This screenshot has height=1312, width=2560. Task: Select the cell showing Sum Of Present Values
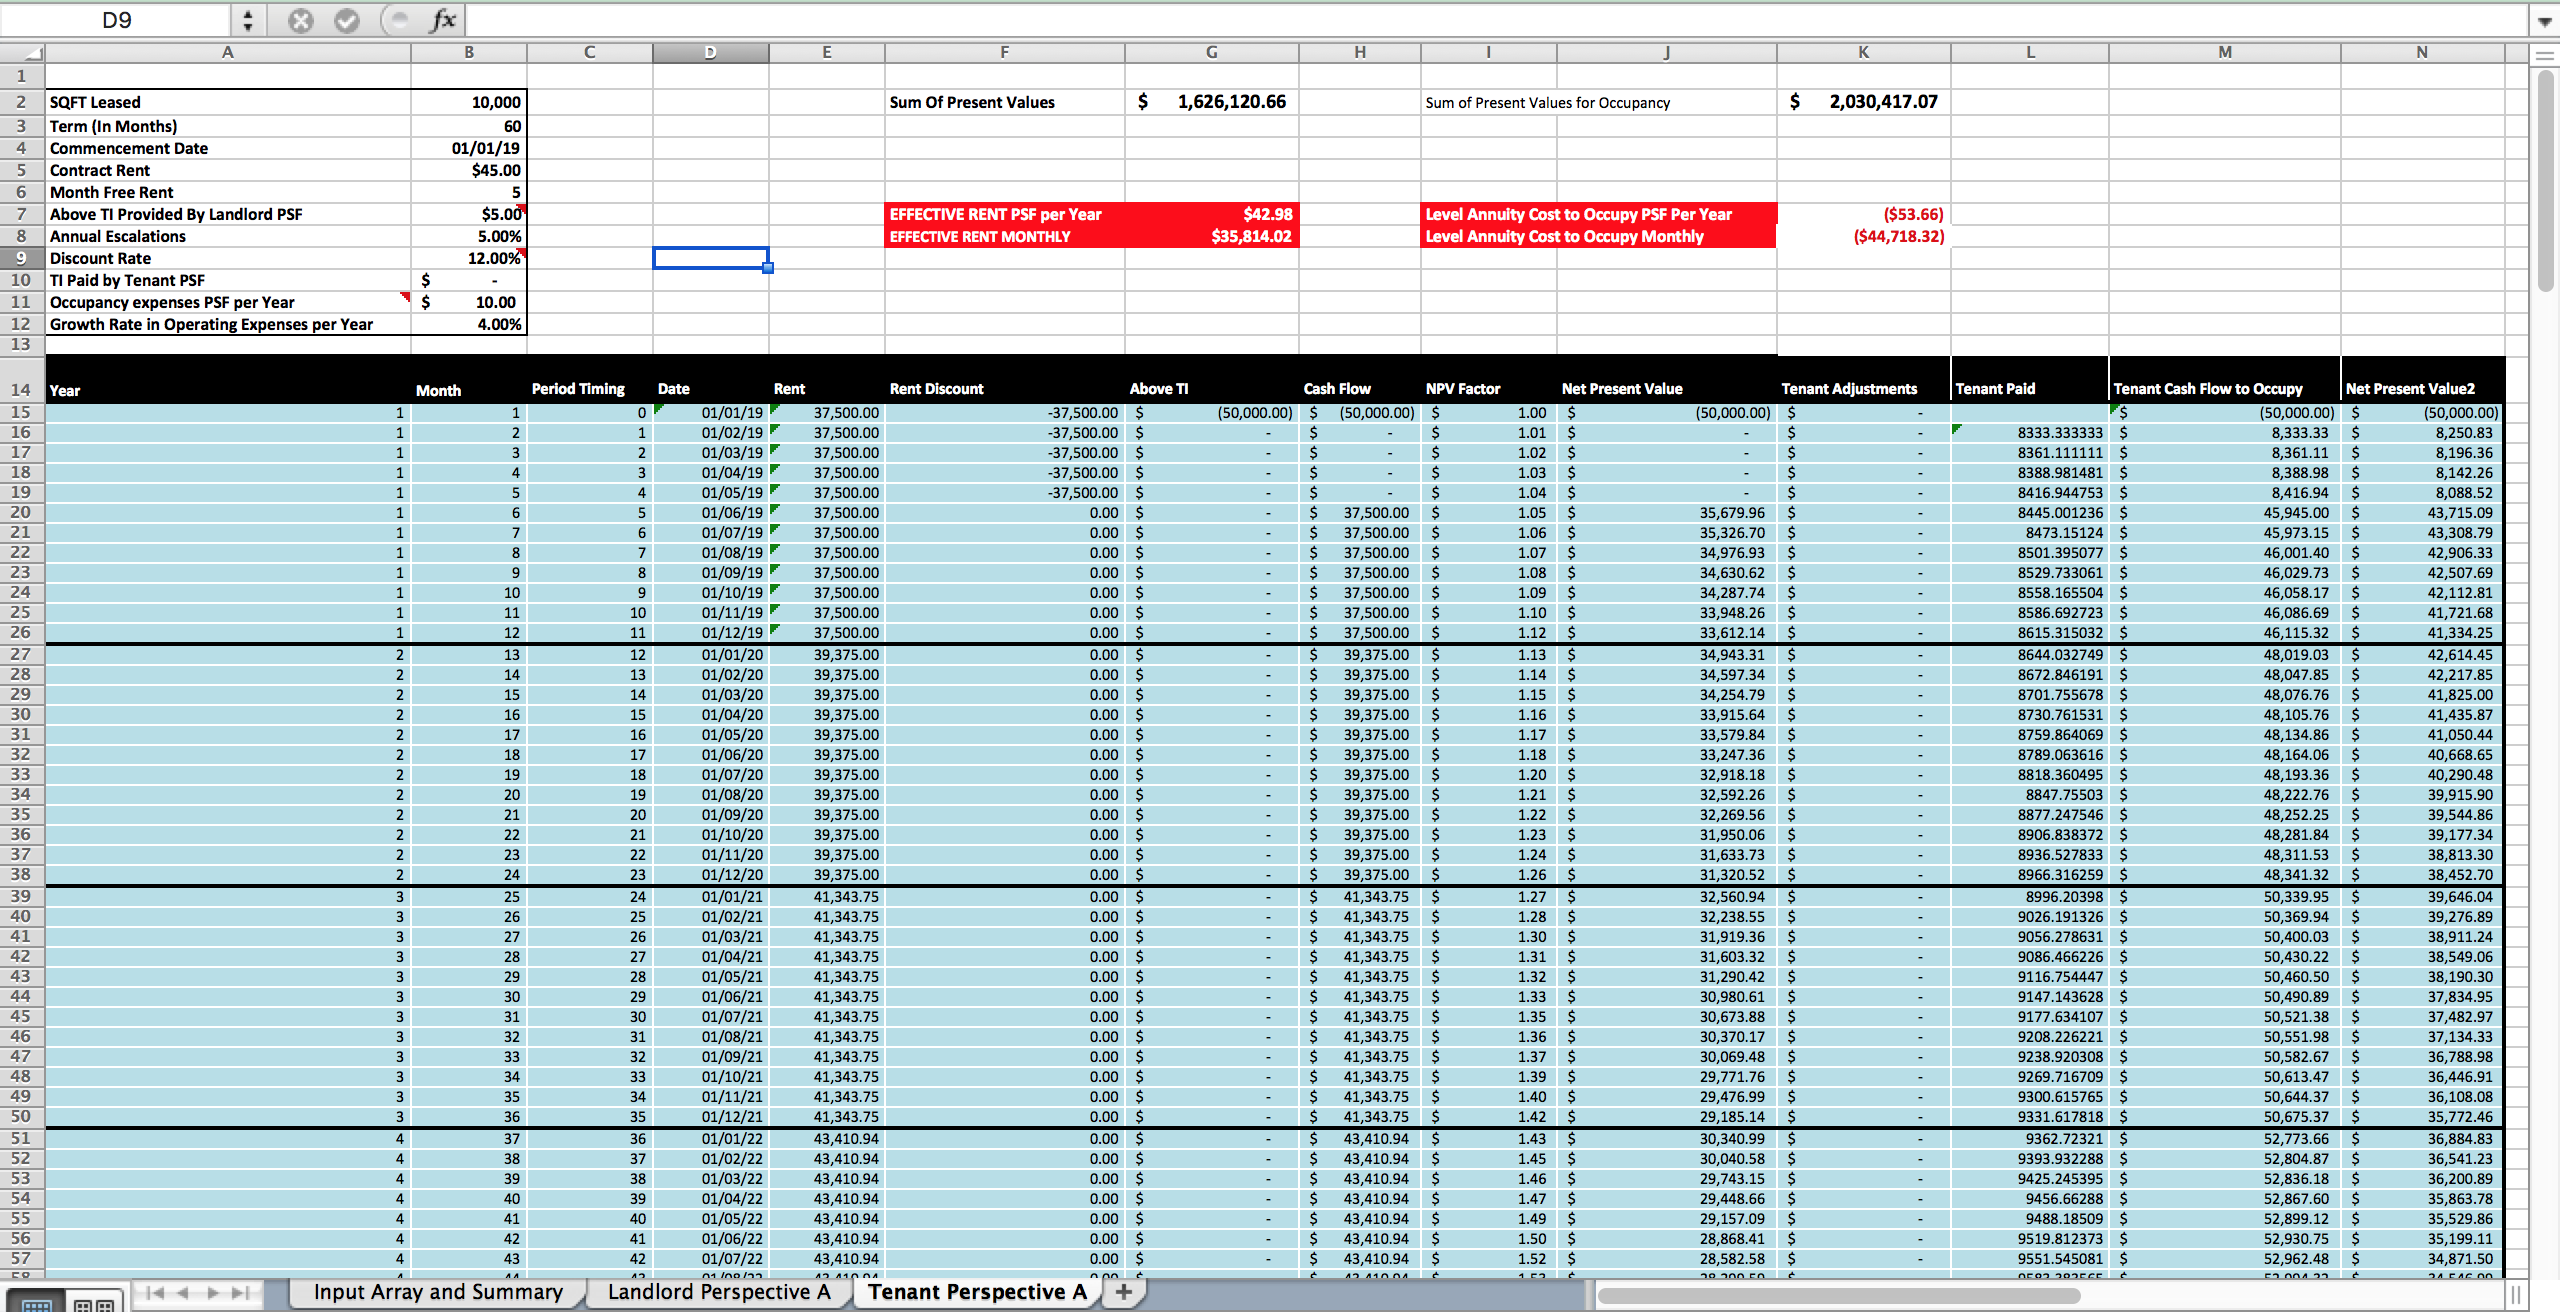(x=1003, y=101)
